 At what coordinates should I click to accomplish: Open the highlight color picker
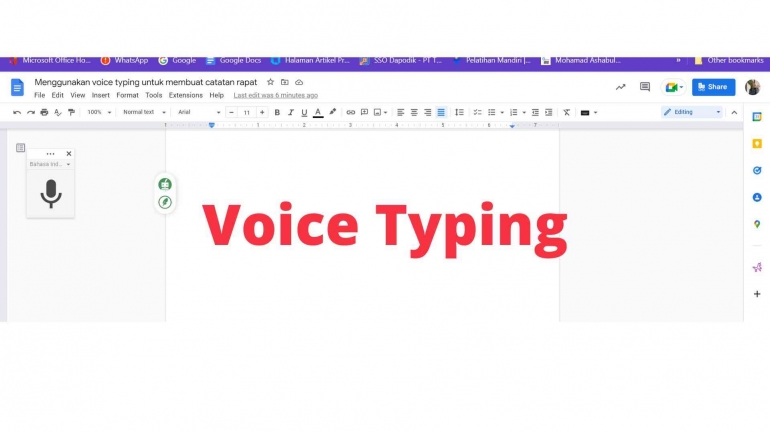click(x=332, y=112)
